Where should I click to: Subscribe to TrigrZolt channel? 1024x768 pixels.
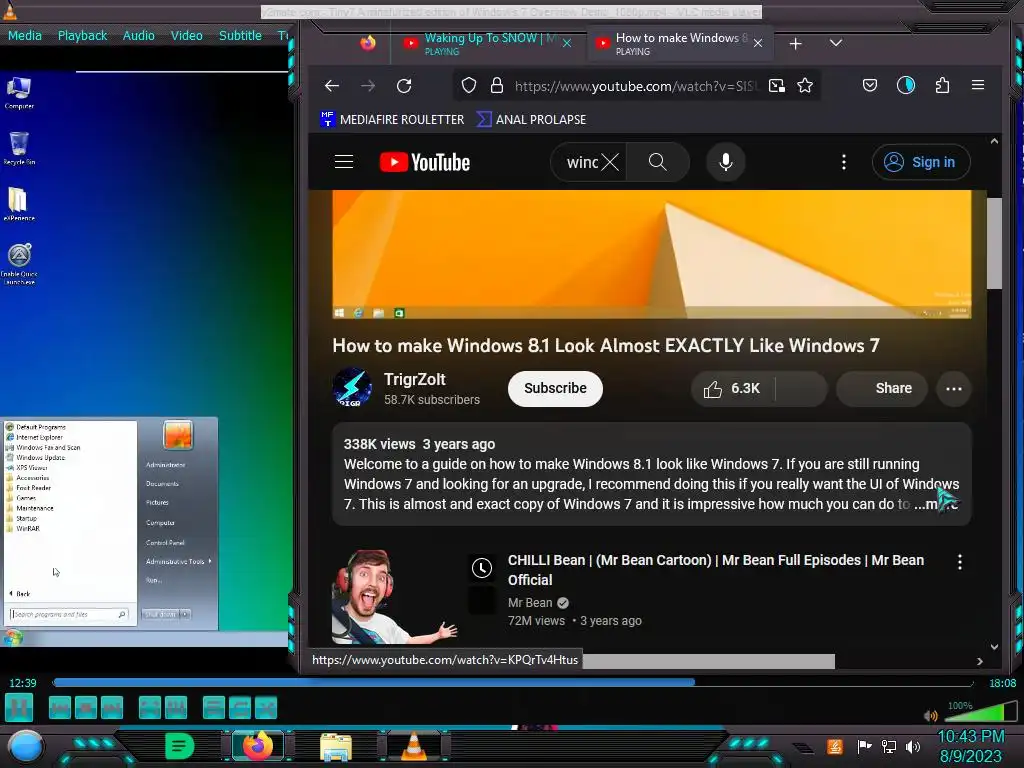[x=555, y=389]
